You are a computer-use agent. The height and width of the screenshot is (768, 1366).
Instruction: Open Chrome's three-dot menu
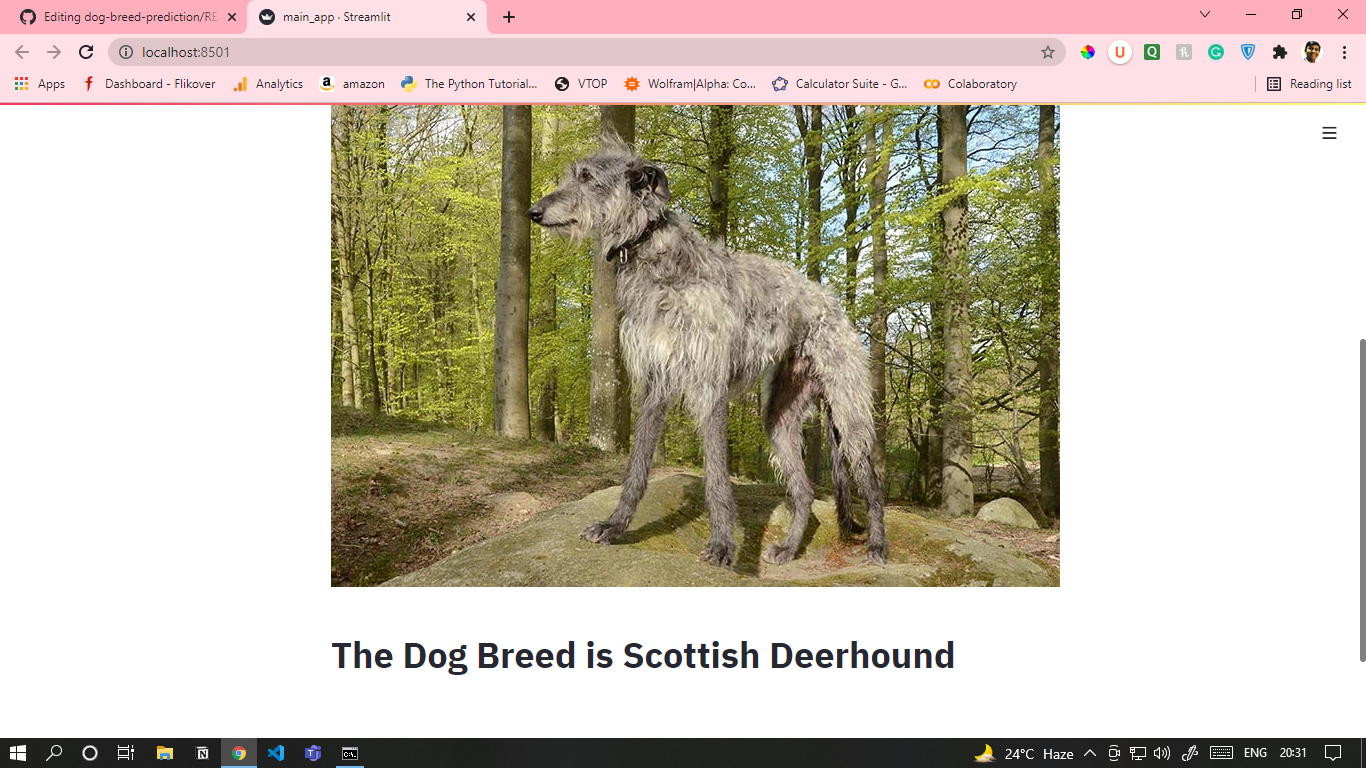(1345, 51)
